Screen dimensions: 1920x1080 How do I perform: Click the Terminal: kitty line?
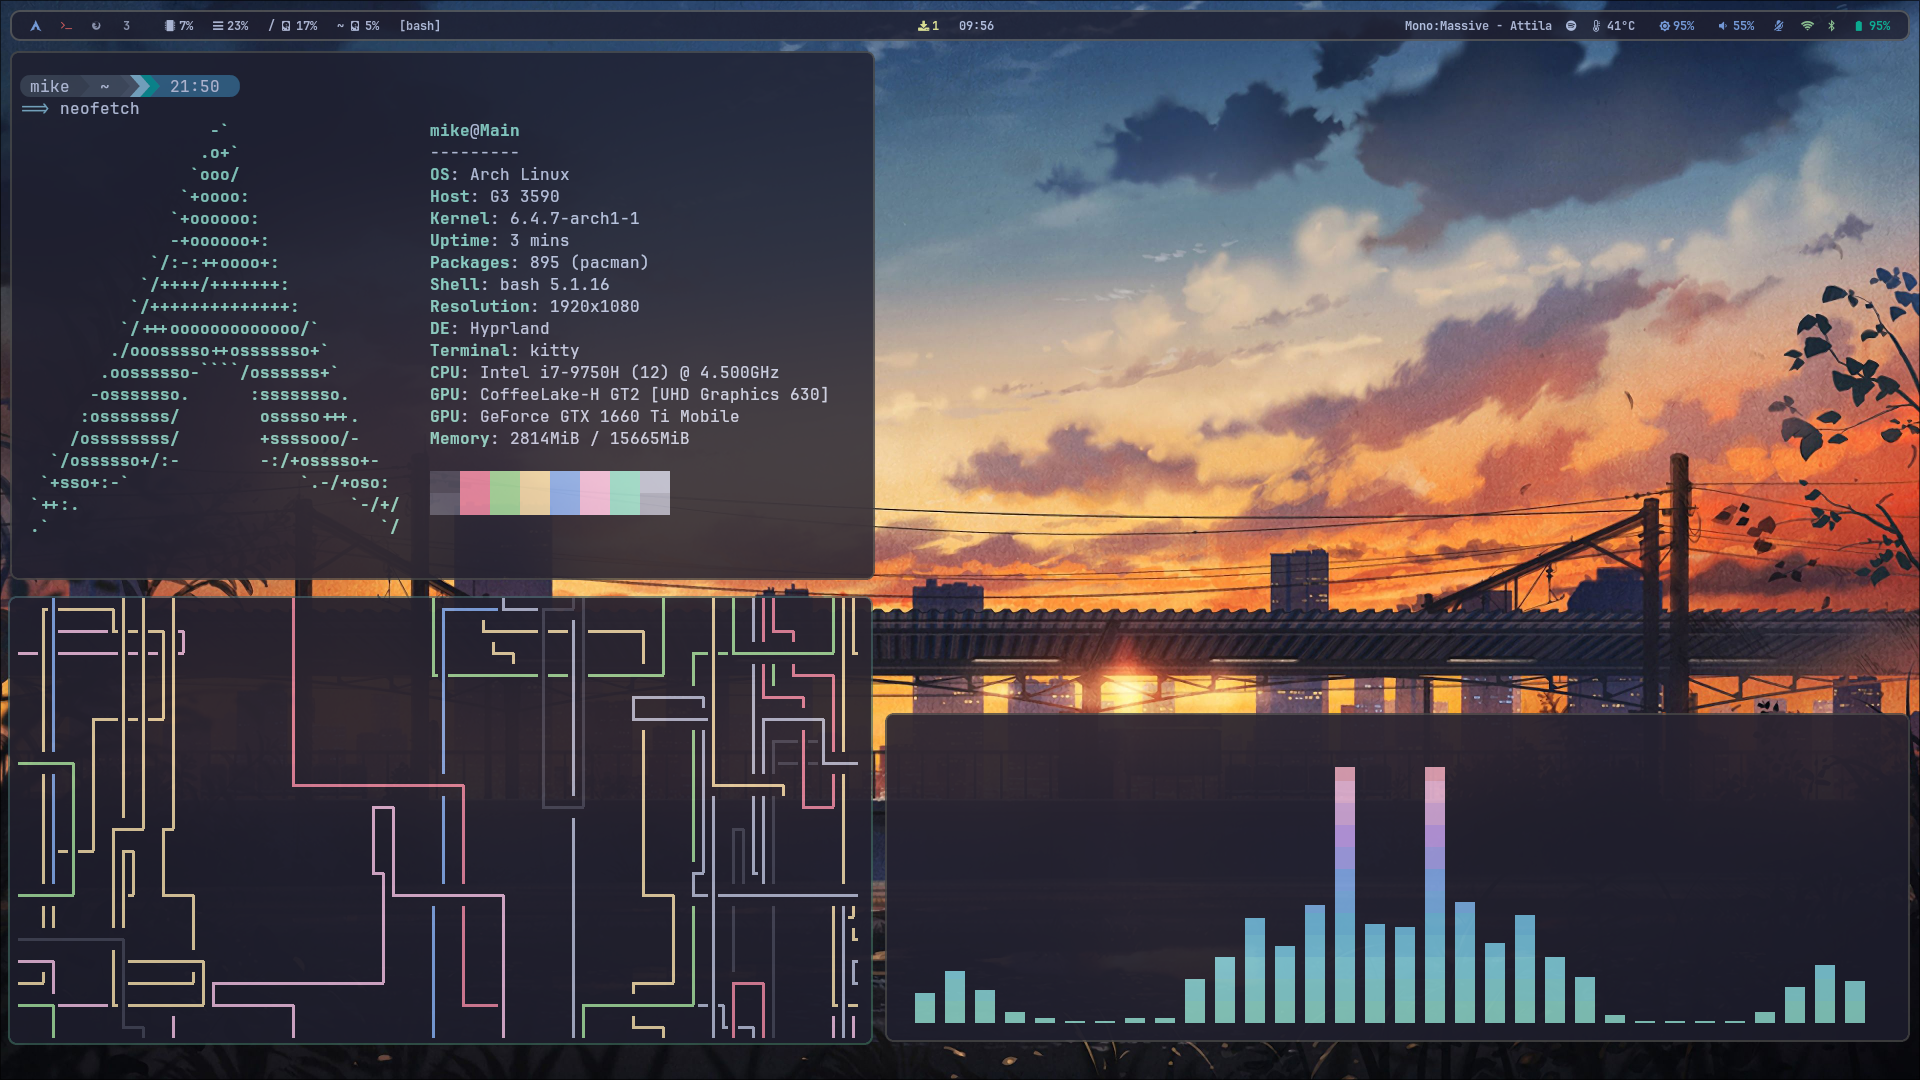[504, 351]
